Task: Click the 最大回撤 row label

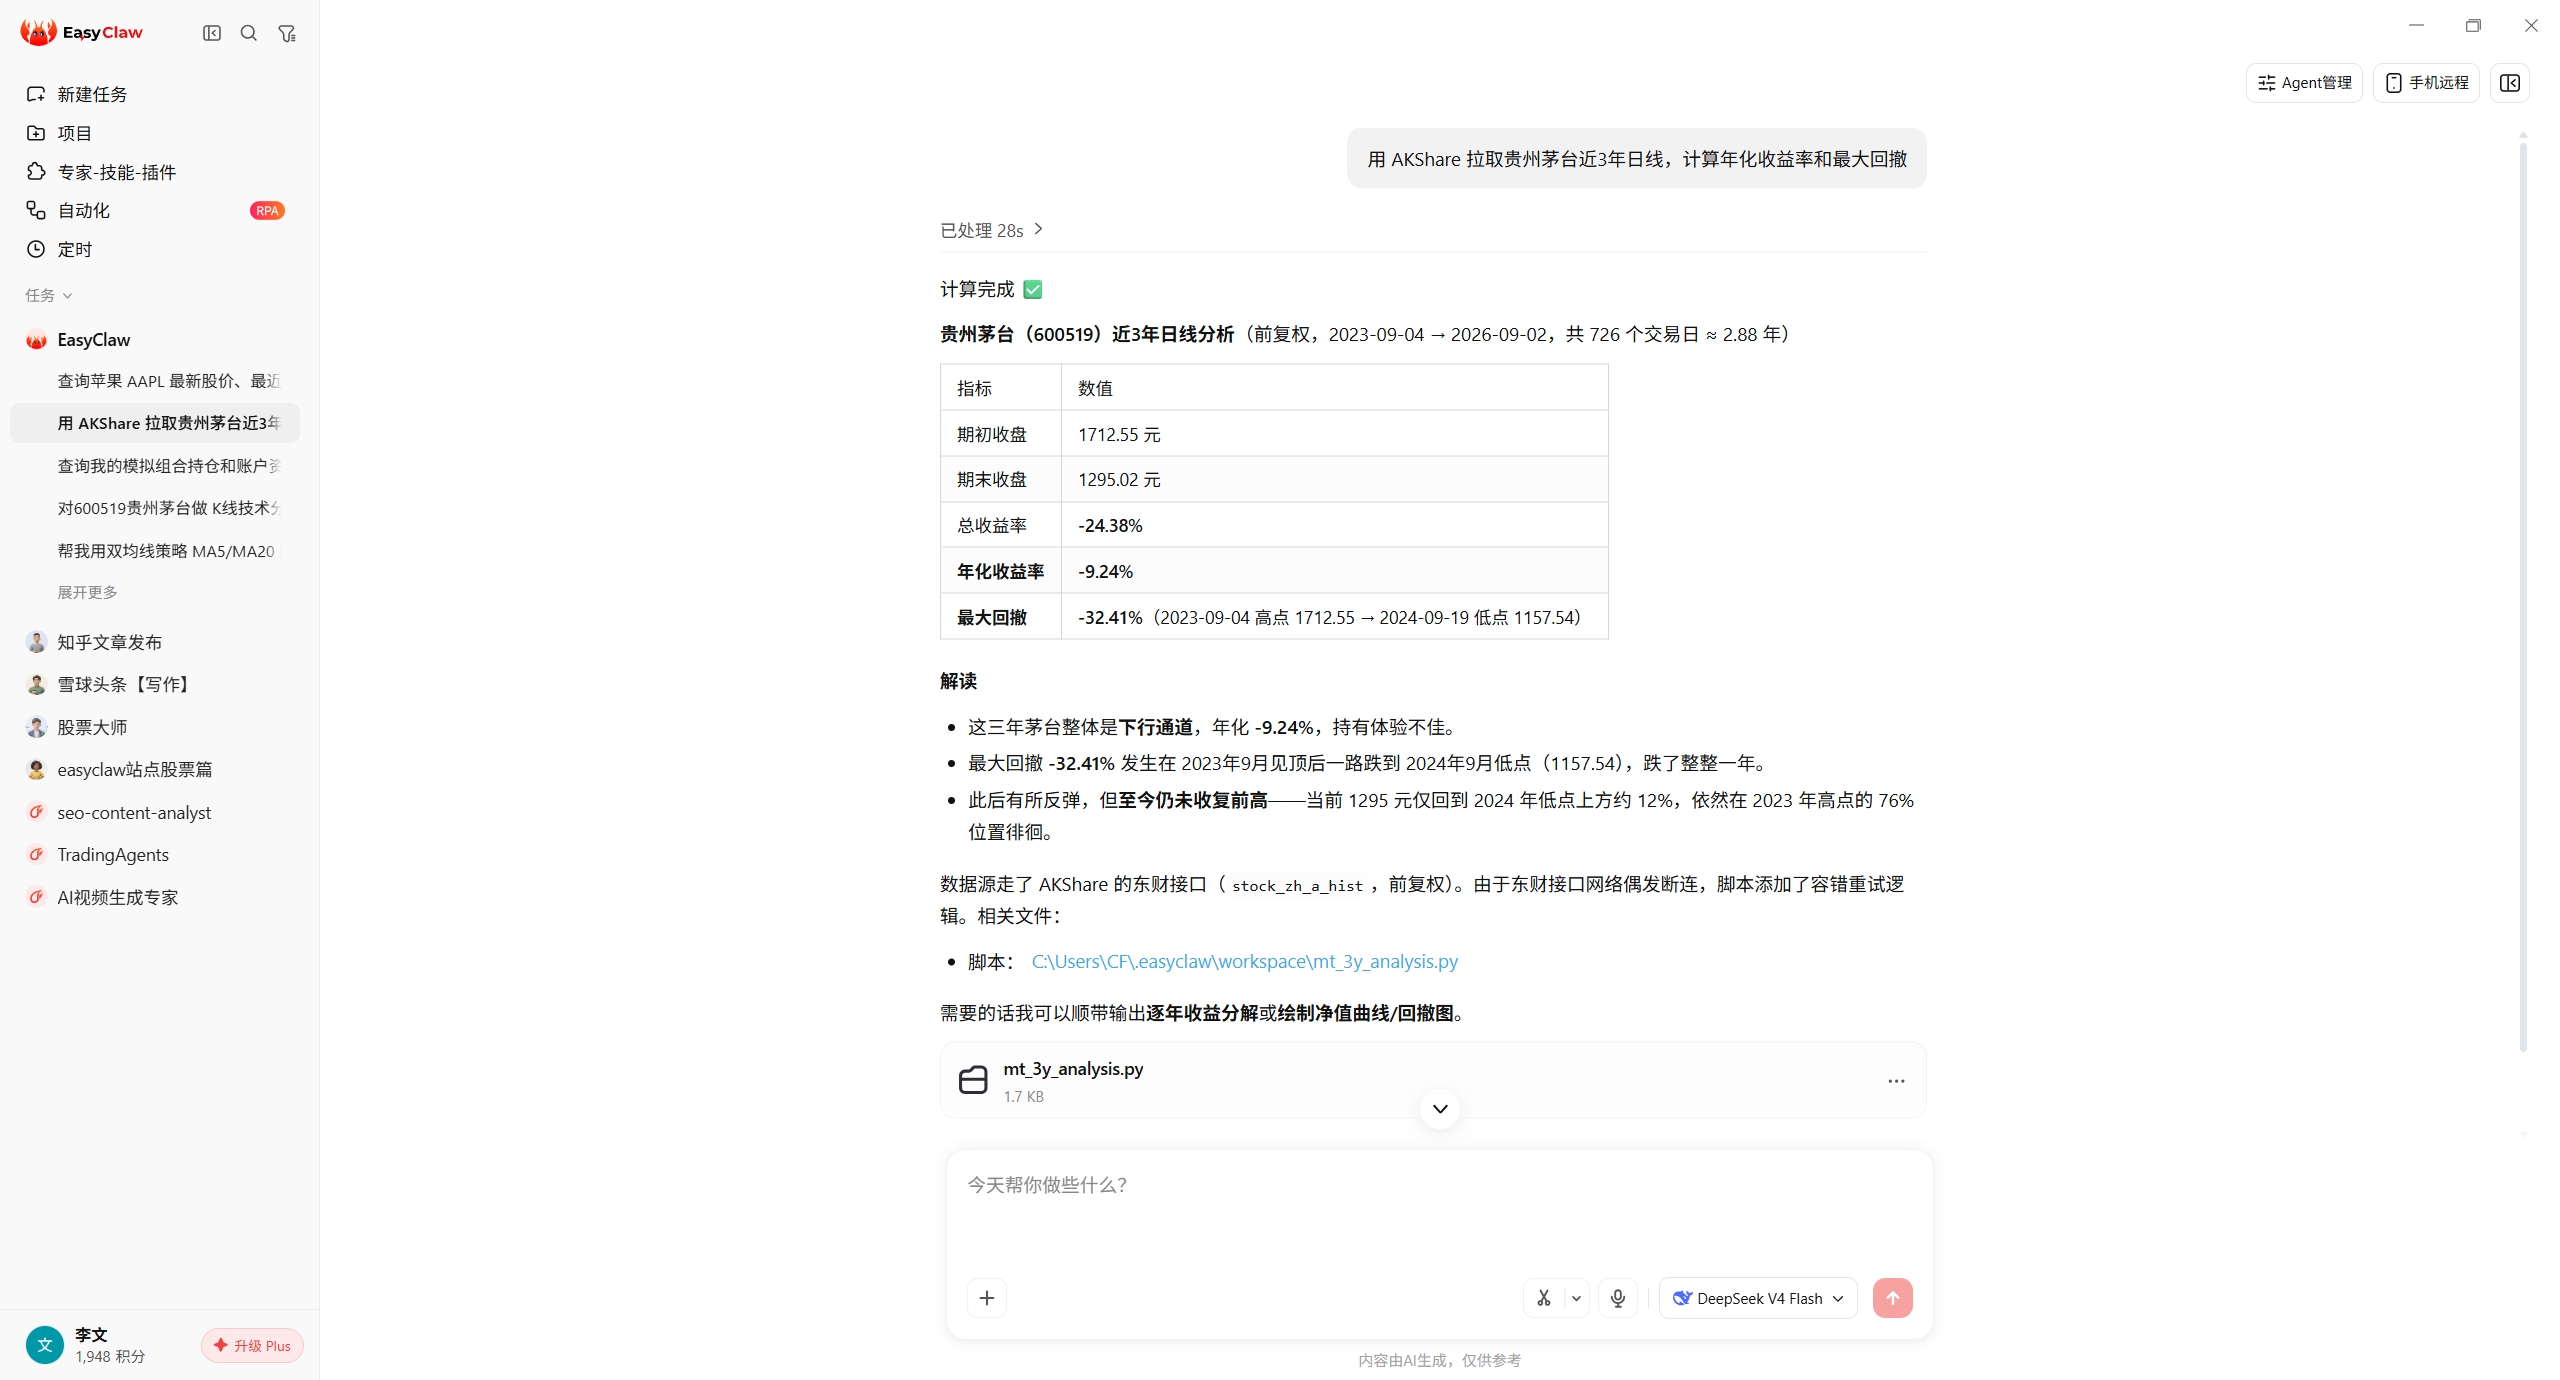Action: (992, 617)
